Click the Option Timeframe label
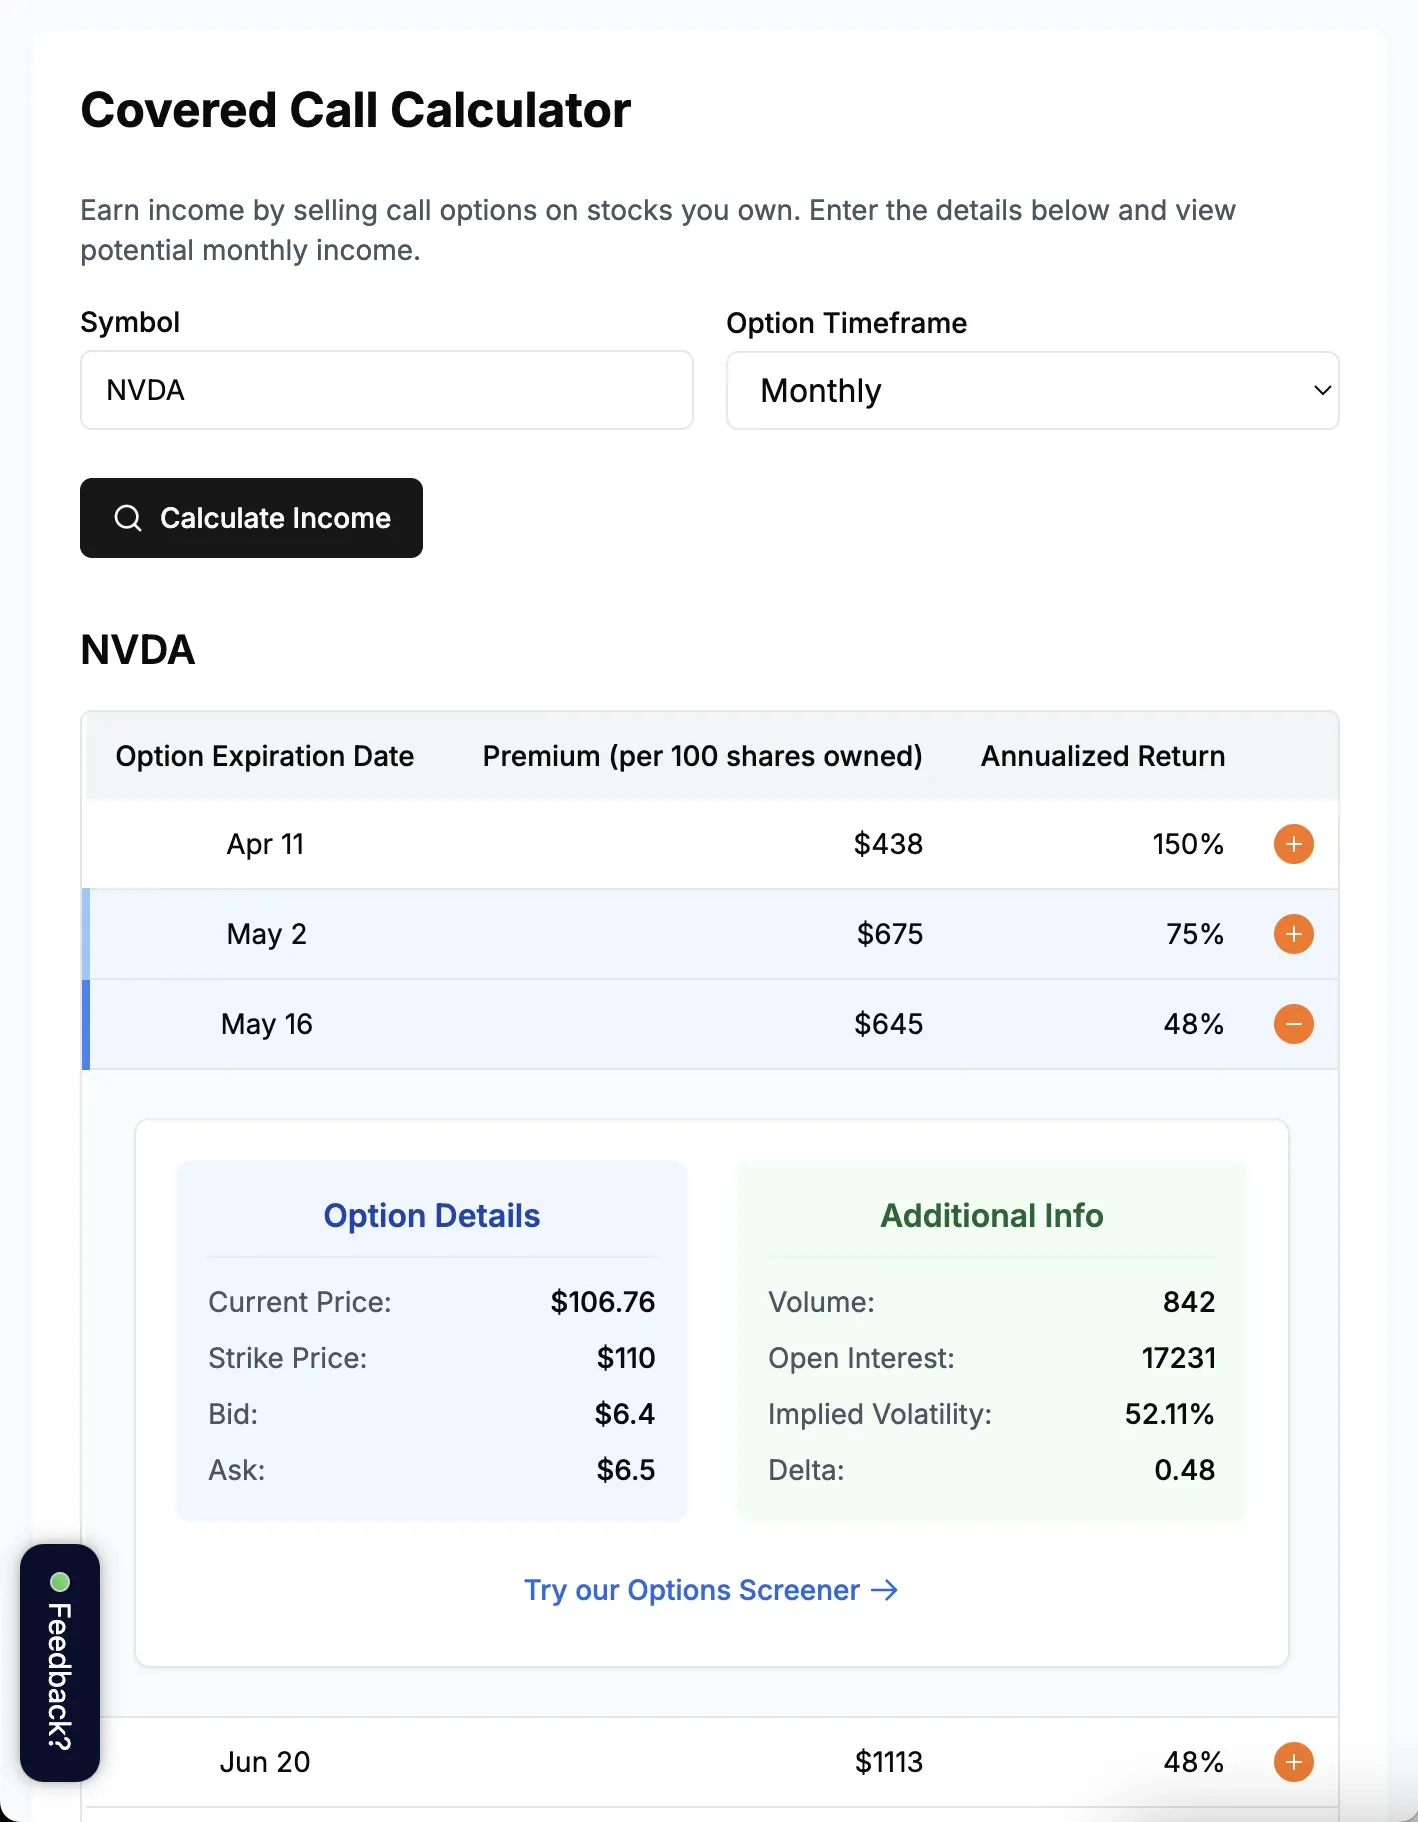 pyautogui.click(x=847, y=323)
